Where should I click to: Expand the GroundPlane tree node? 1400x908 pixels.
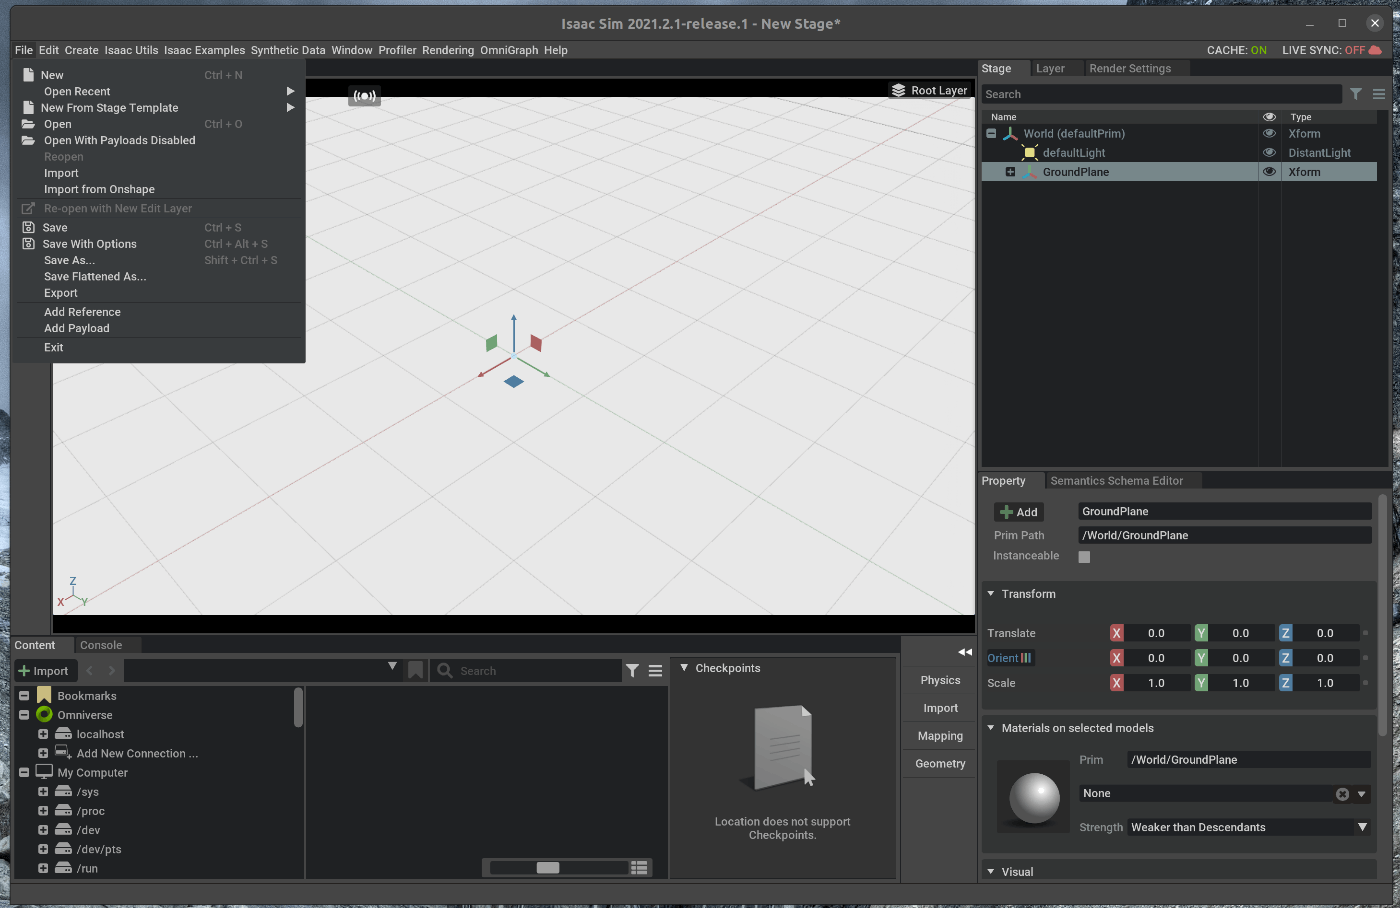pyautogui.click(x=1010, y=172)
